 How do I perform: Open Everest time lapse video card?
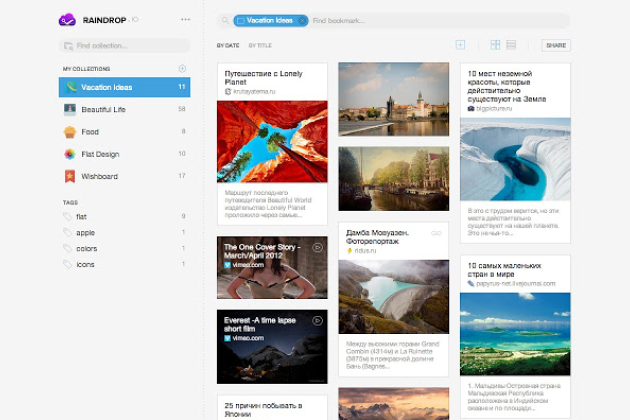pos(272,346)
